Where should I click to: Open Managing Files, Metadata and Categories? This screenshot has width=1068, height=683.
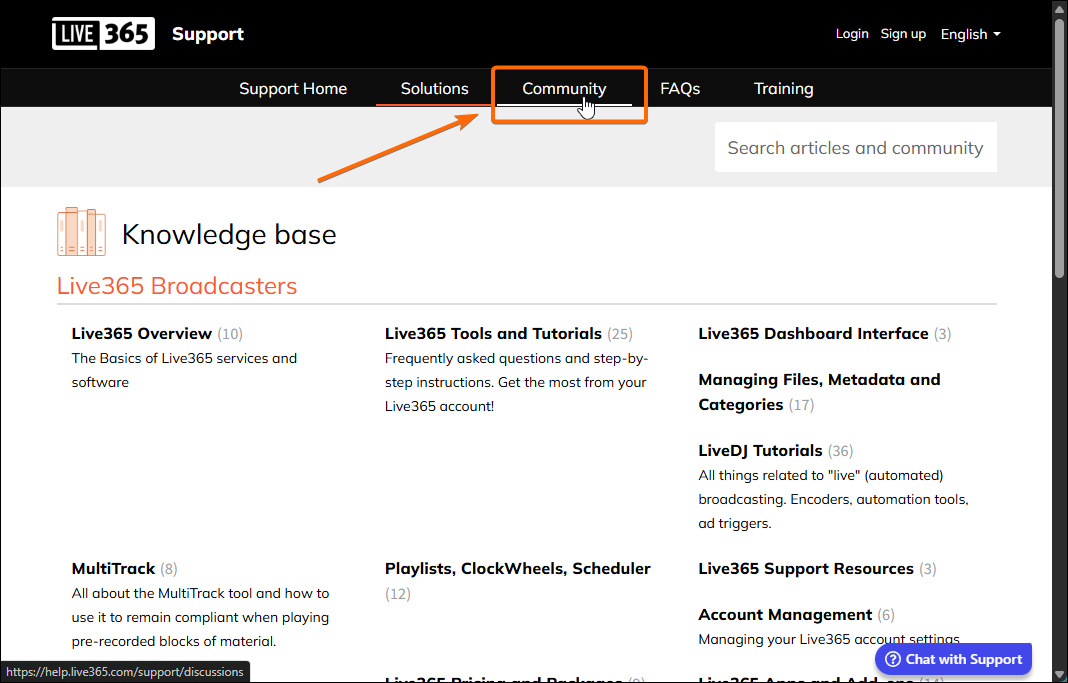pos(819,392)
